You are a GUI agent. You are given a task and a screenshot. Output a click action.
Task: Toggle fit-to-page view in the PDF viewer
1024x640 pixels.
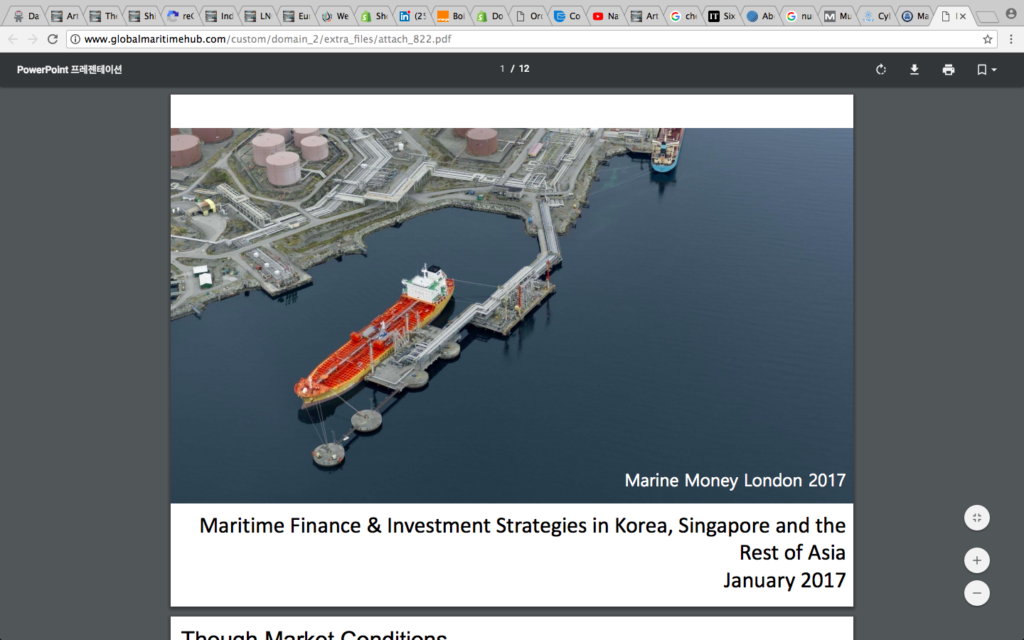click(977, 517)
